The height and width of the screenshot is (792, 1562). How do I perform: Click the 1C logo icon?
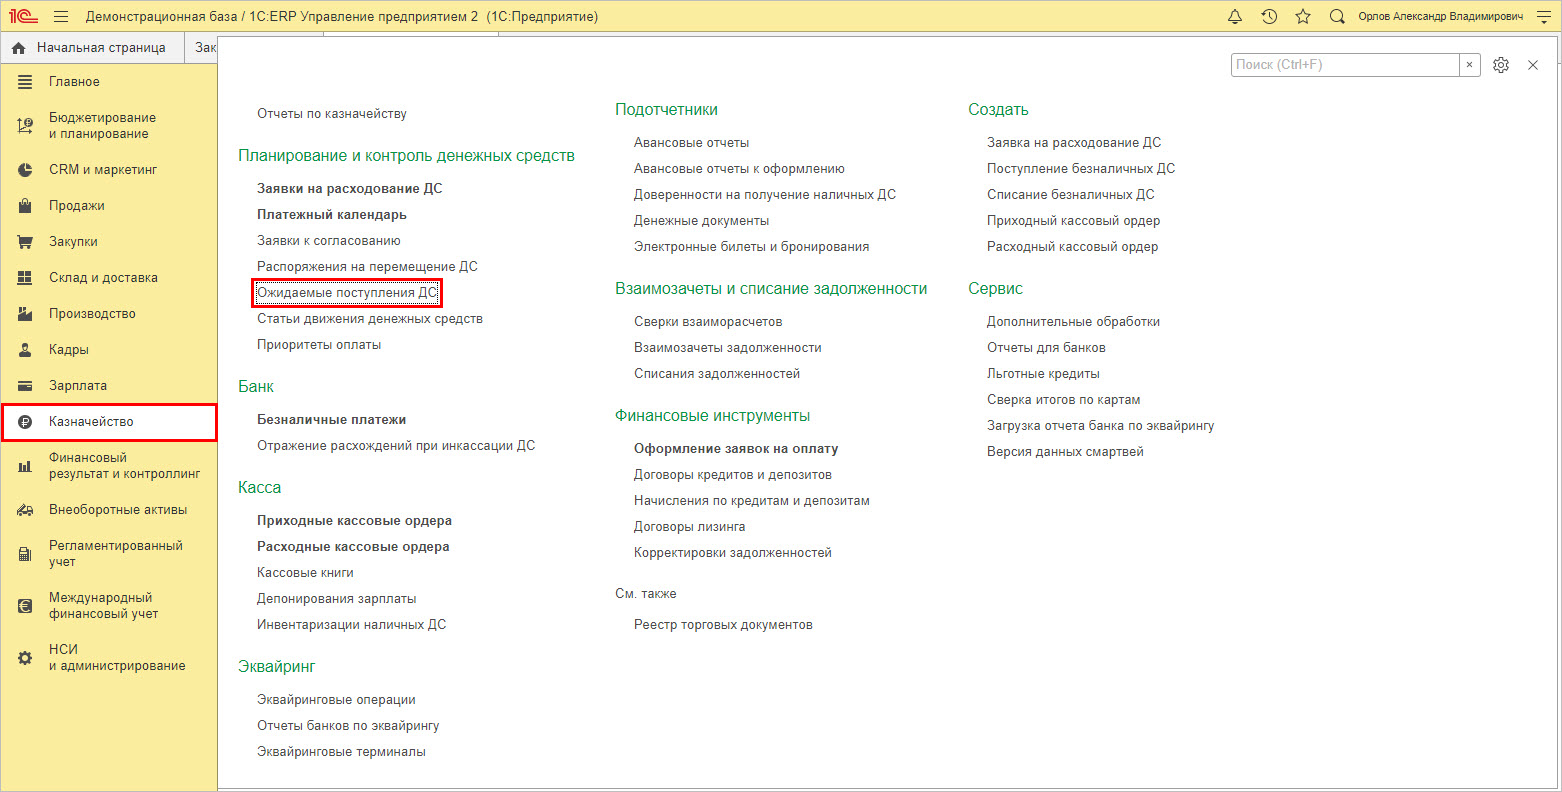[23, 16]
